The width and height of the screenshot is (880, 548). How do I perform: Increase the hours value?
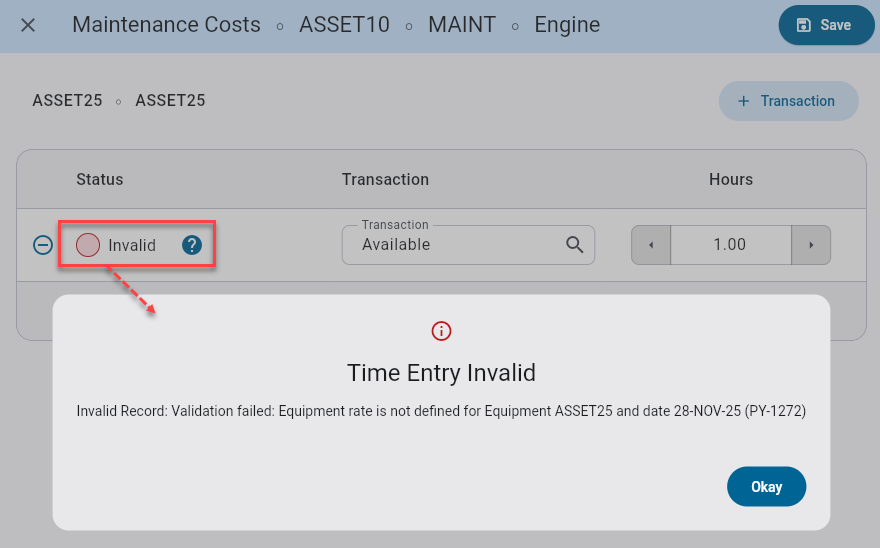[811, 245]
